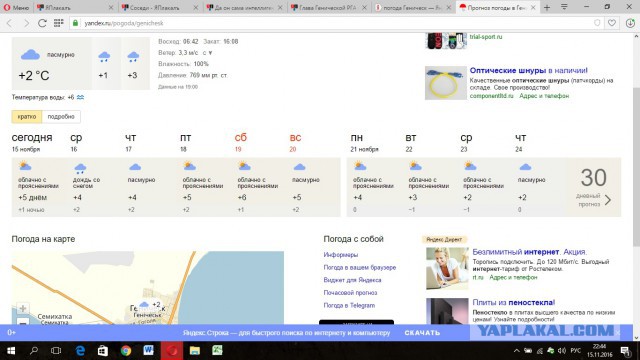The width and height of the screenshot is (640, 360).
Task: Switch forecast to подробно view
Action: tap(61, 117)
